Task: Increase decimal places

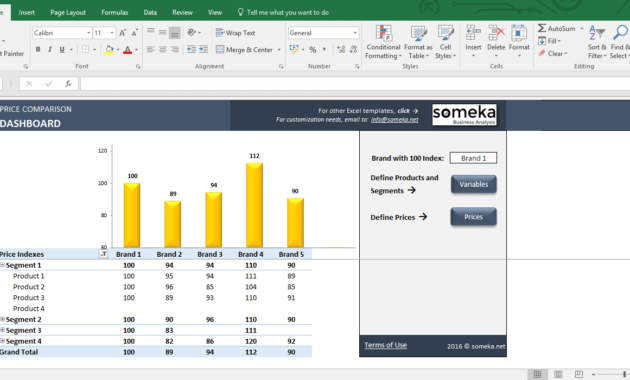Action: (341, 50)
